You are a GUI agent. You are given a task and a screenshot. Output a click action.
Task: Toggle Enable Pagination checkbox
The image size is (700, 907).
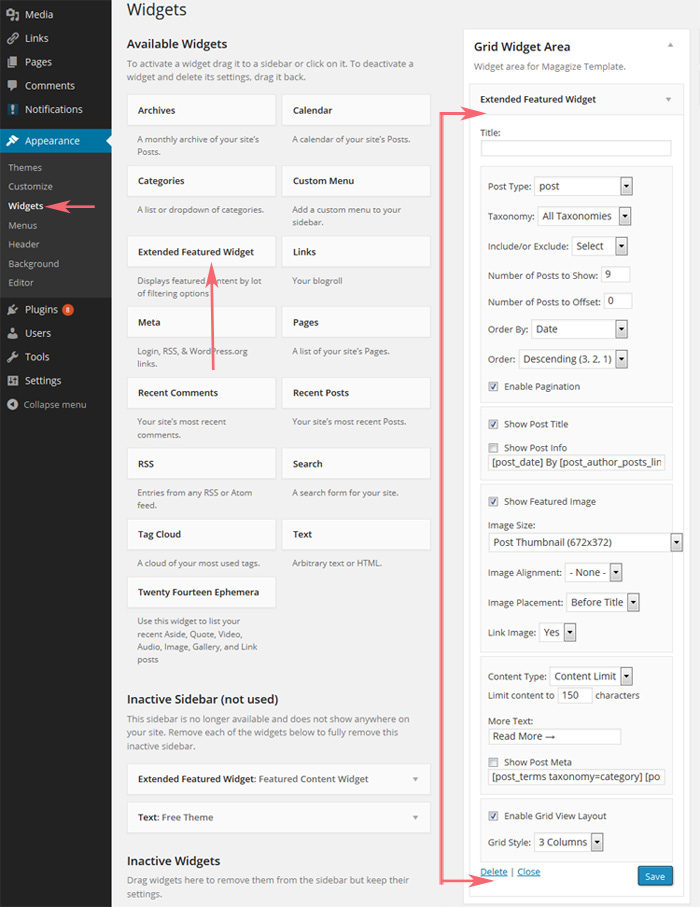pyautogui.click(x=493, y=386)
